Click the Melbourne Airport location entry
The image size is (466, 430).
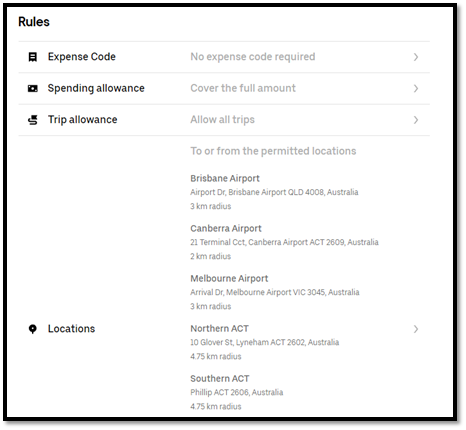(275, 292)
